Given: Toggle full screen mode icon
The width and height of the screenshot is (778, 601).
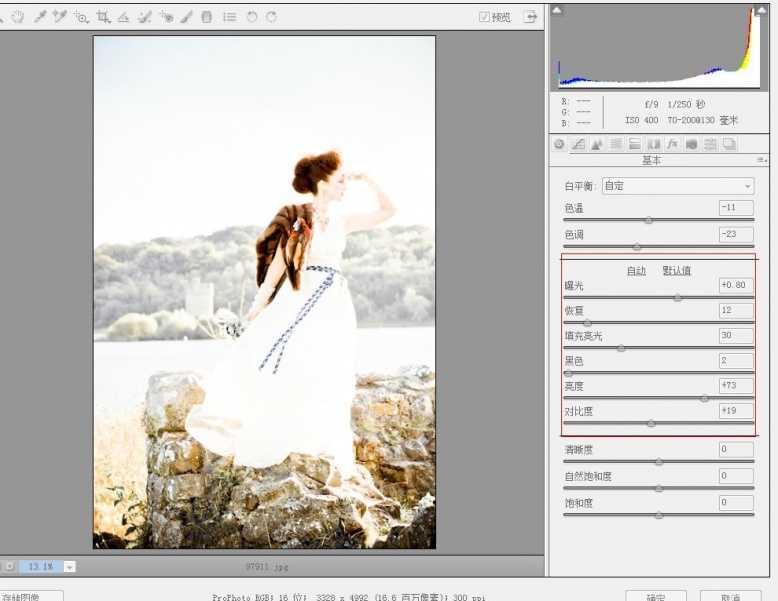Looking at the screenshot, I should tap(530, 17).
